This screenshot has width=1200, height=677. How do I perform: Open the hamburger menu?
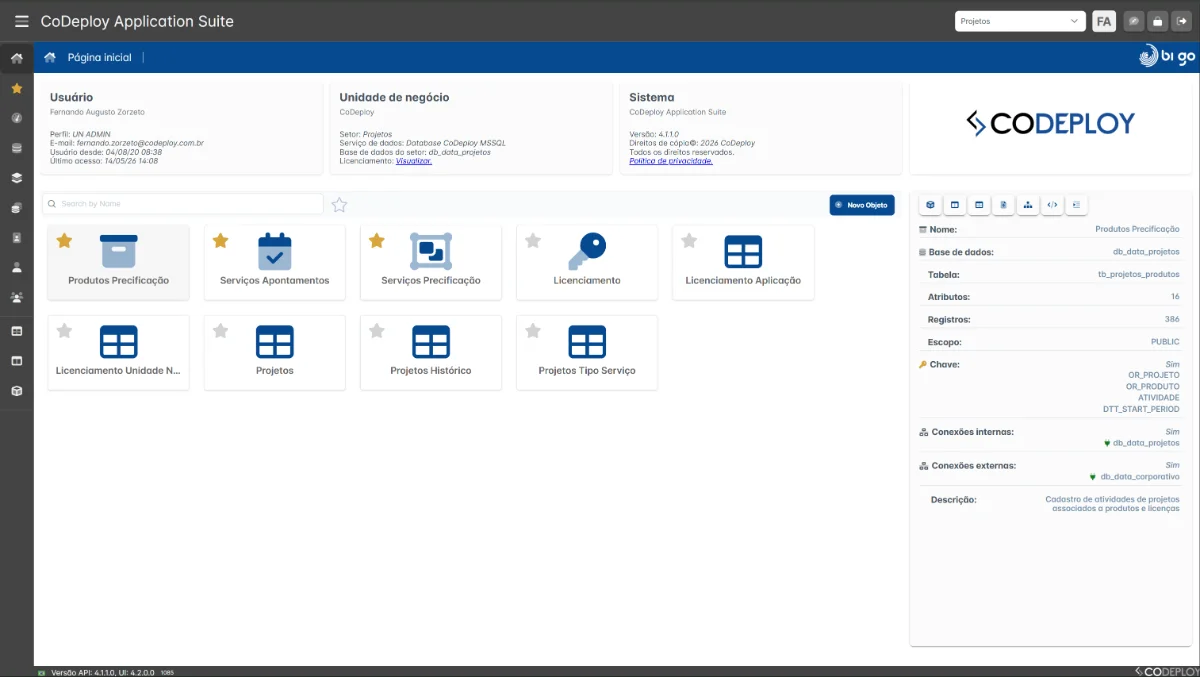click(x=21, y=21)
